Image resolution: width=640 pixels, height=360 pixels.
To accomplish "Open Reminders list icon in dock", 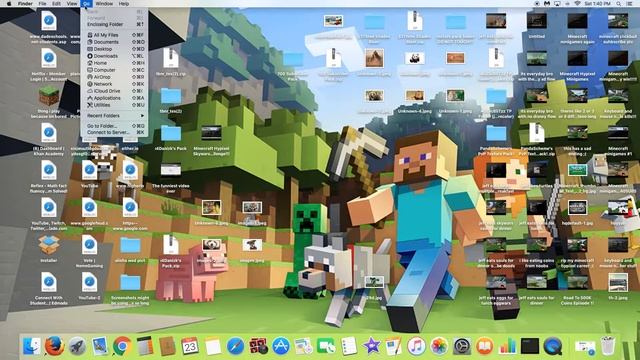I will click(x=349, y=347).
